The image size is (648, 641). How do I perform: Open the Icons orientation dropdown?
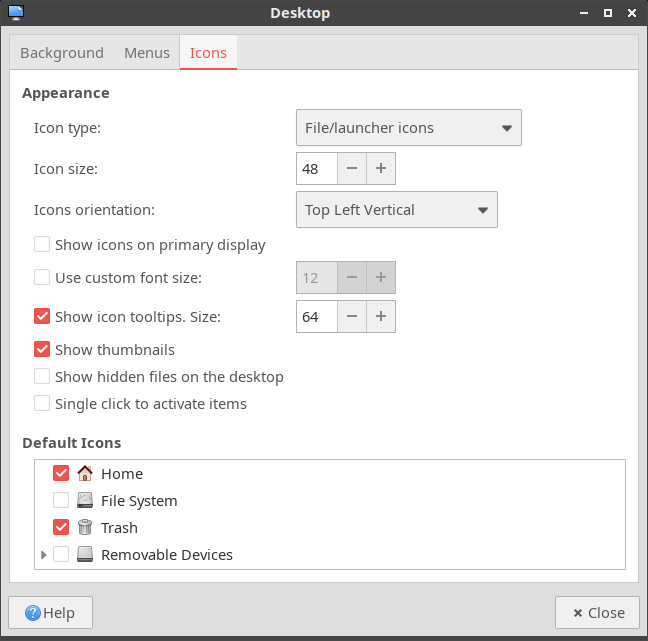click(x=397, y=210)
